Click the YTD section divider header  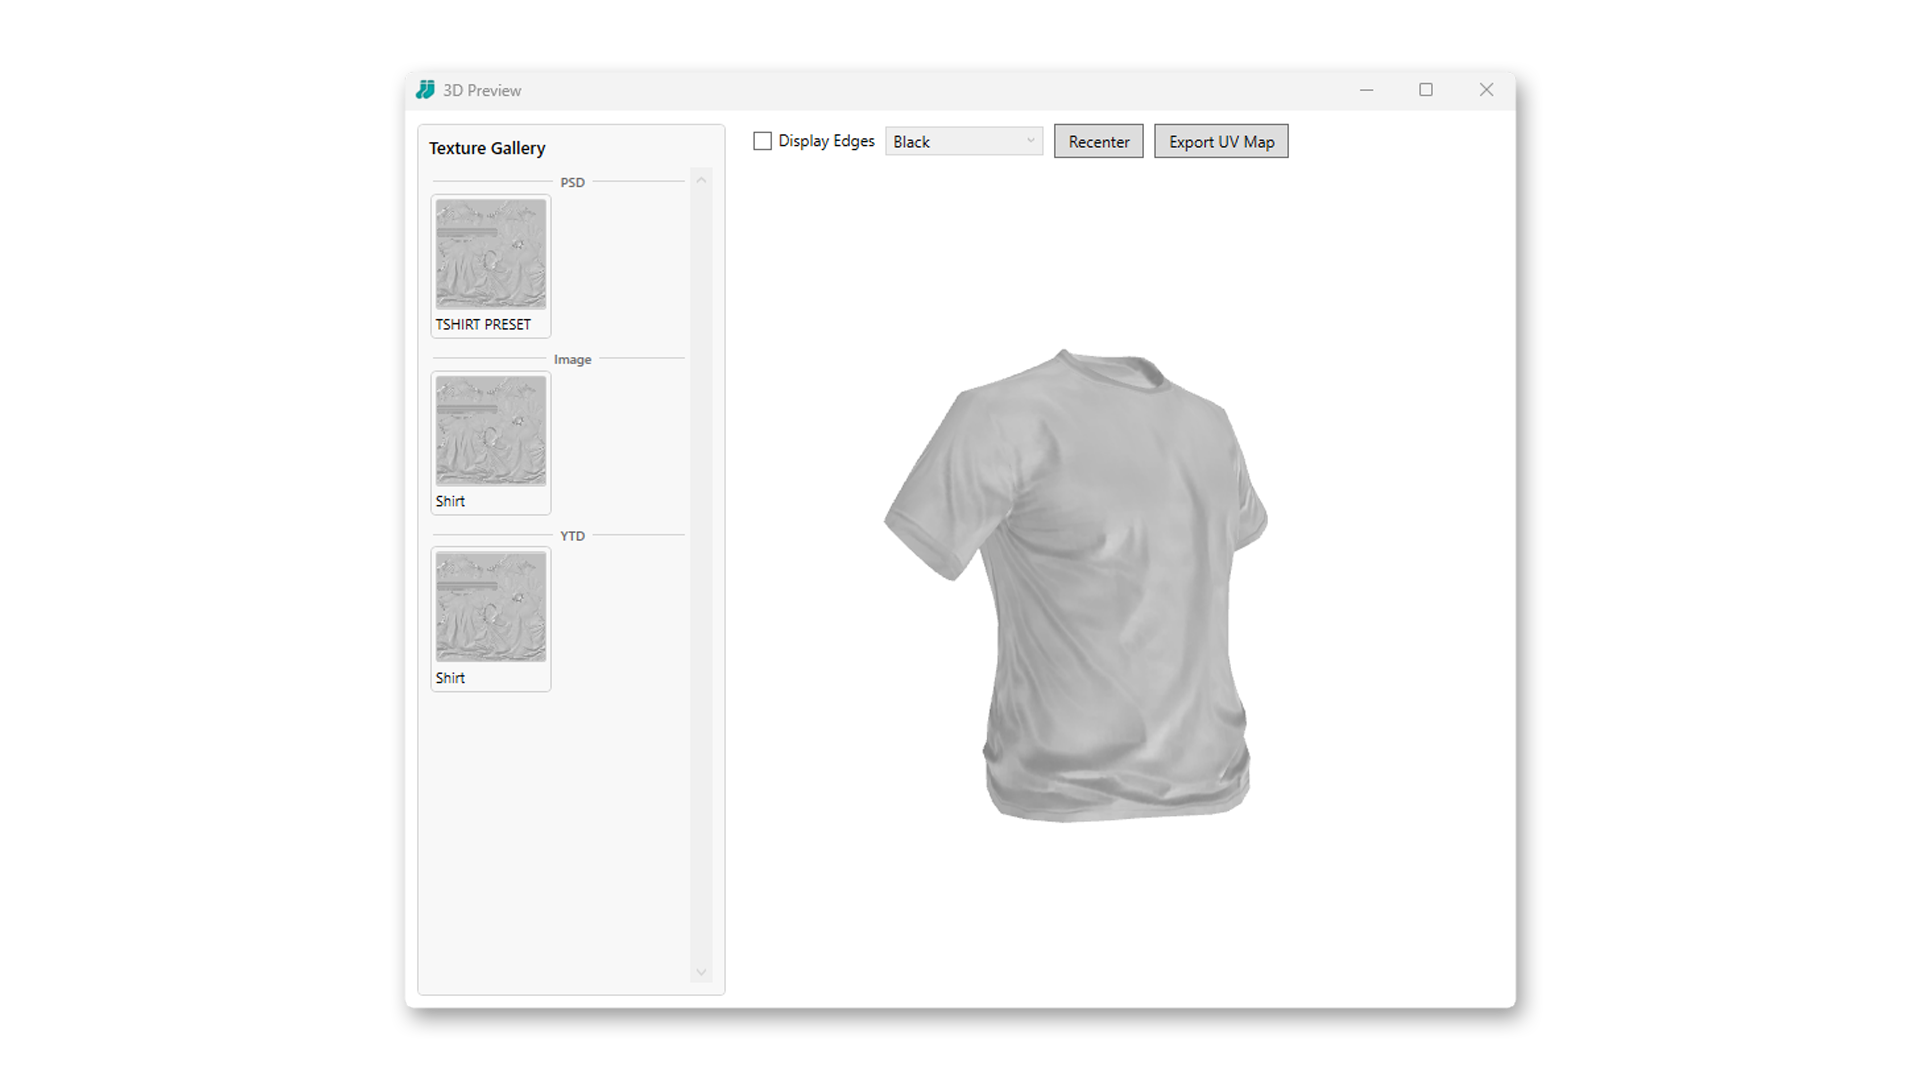[x=572, y=535]
